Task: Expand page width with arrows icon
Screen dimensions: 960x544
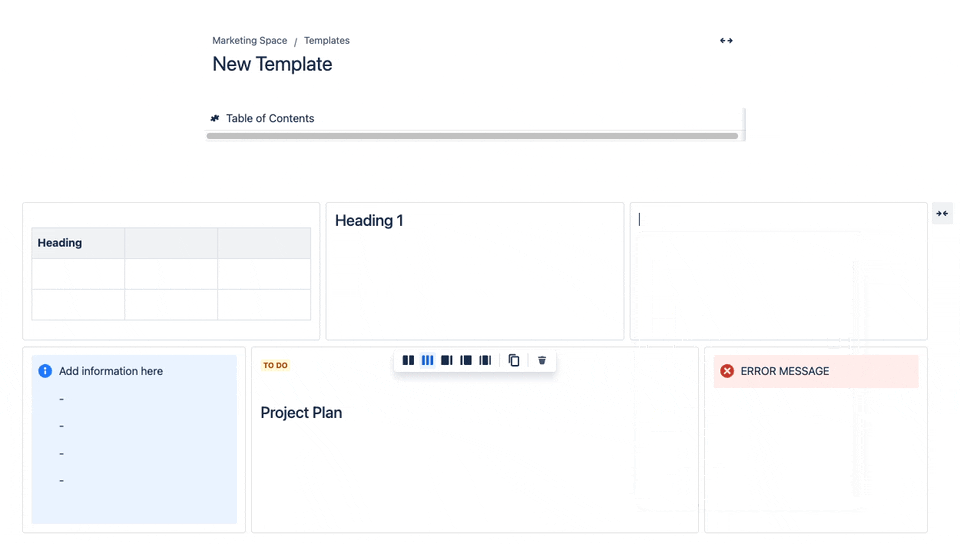Action: click(726, 40)
